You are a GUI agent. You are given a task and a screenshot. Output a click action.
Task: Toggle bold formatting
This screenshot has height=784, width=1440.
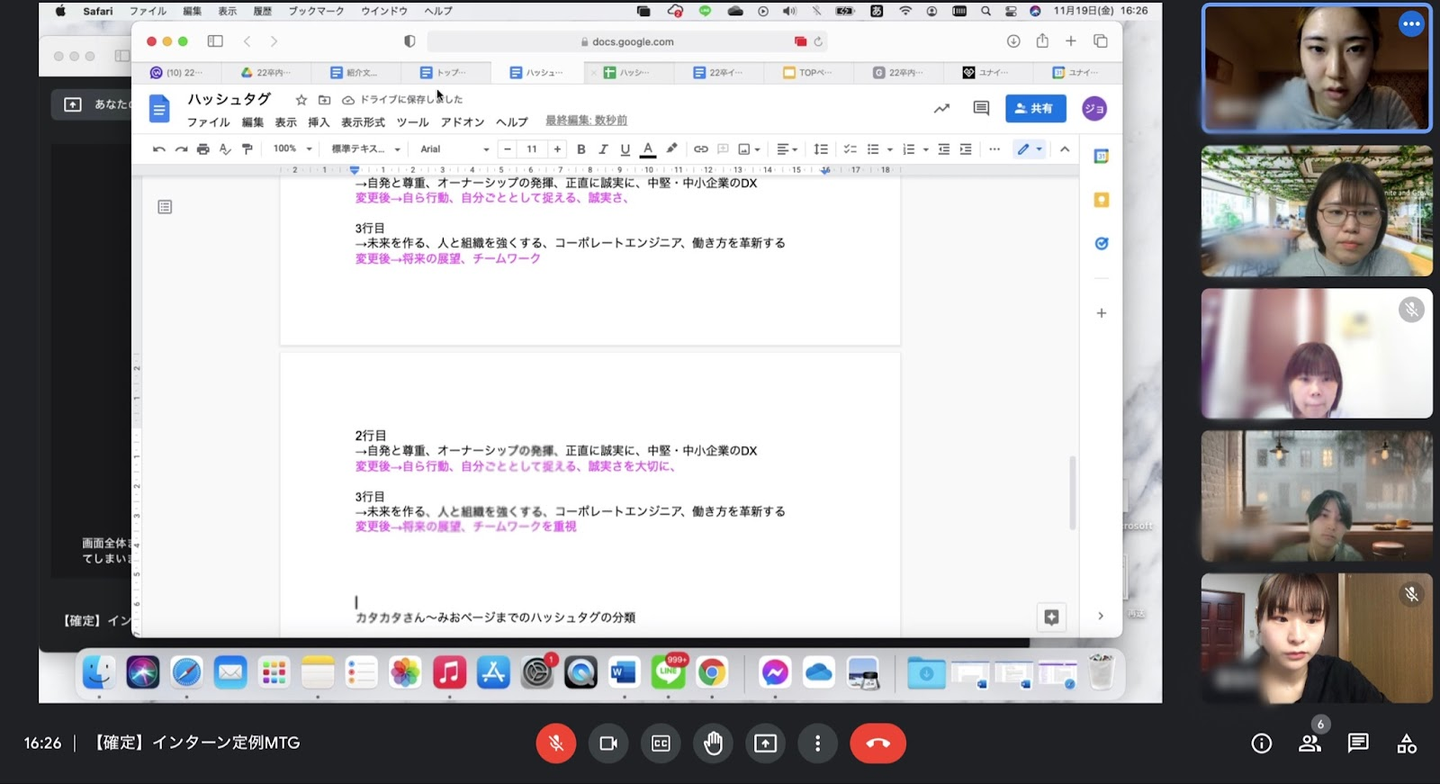point(581,149)
